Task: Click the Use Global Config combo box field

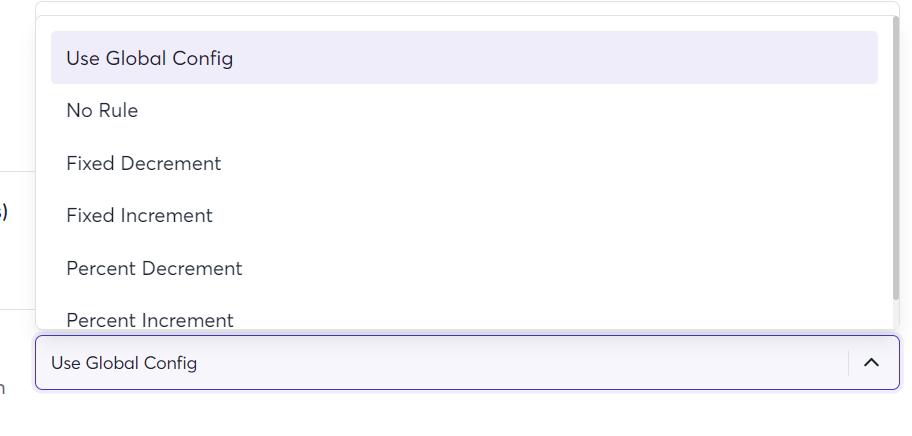Action: pos(467,363)
